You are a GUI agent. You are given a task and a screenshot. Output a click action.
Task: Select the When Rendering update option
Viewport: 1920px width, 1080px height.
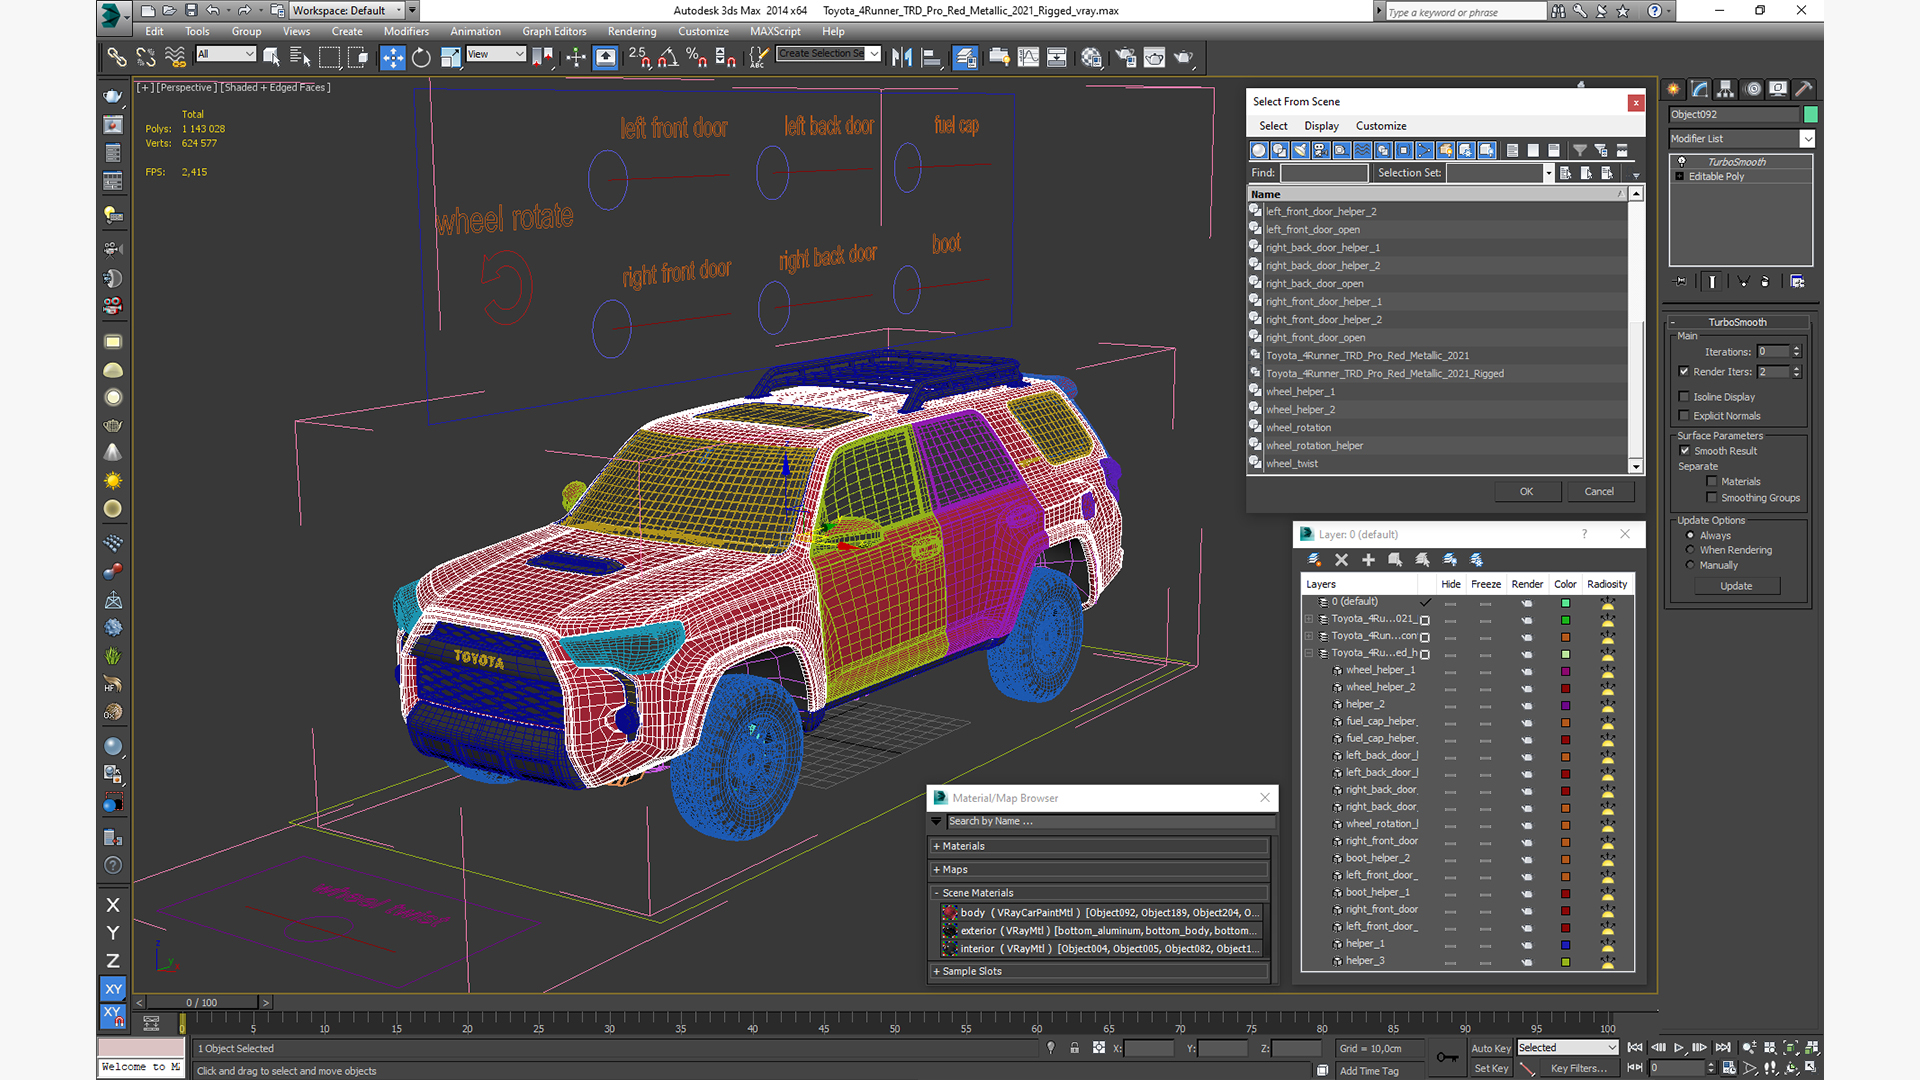[1690, 550]
